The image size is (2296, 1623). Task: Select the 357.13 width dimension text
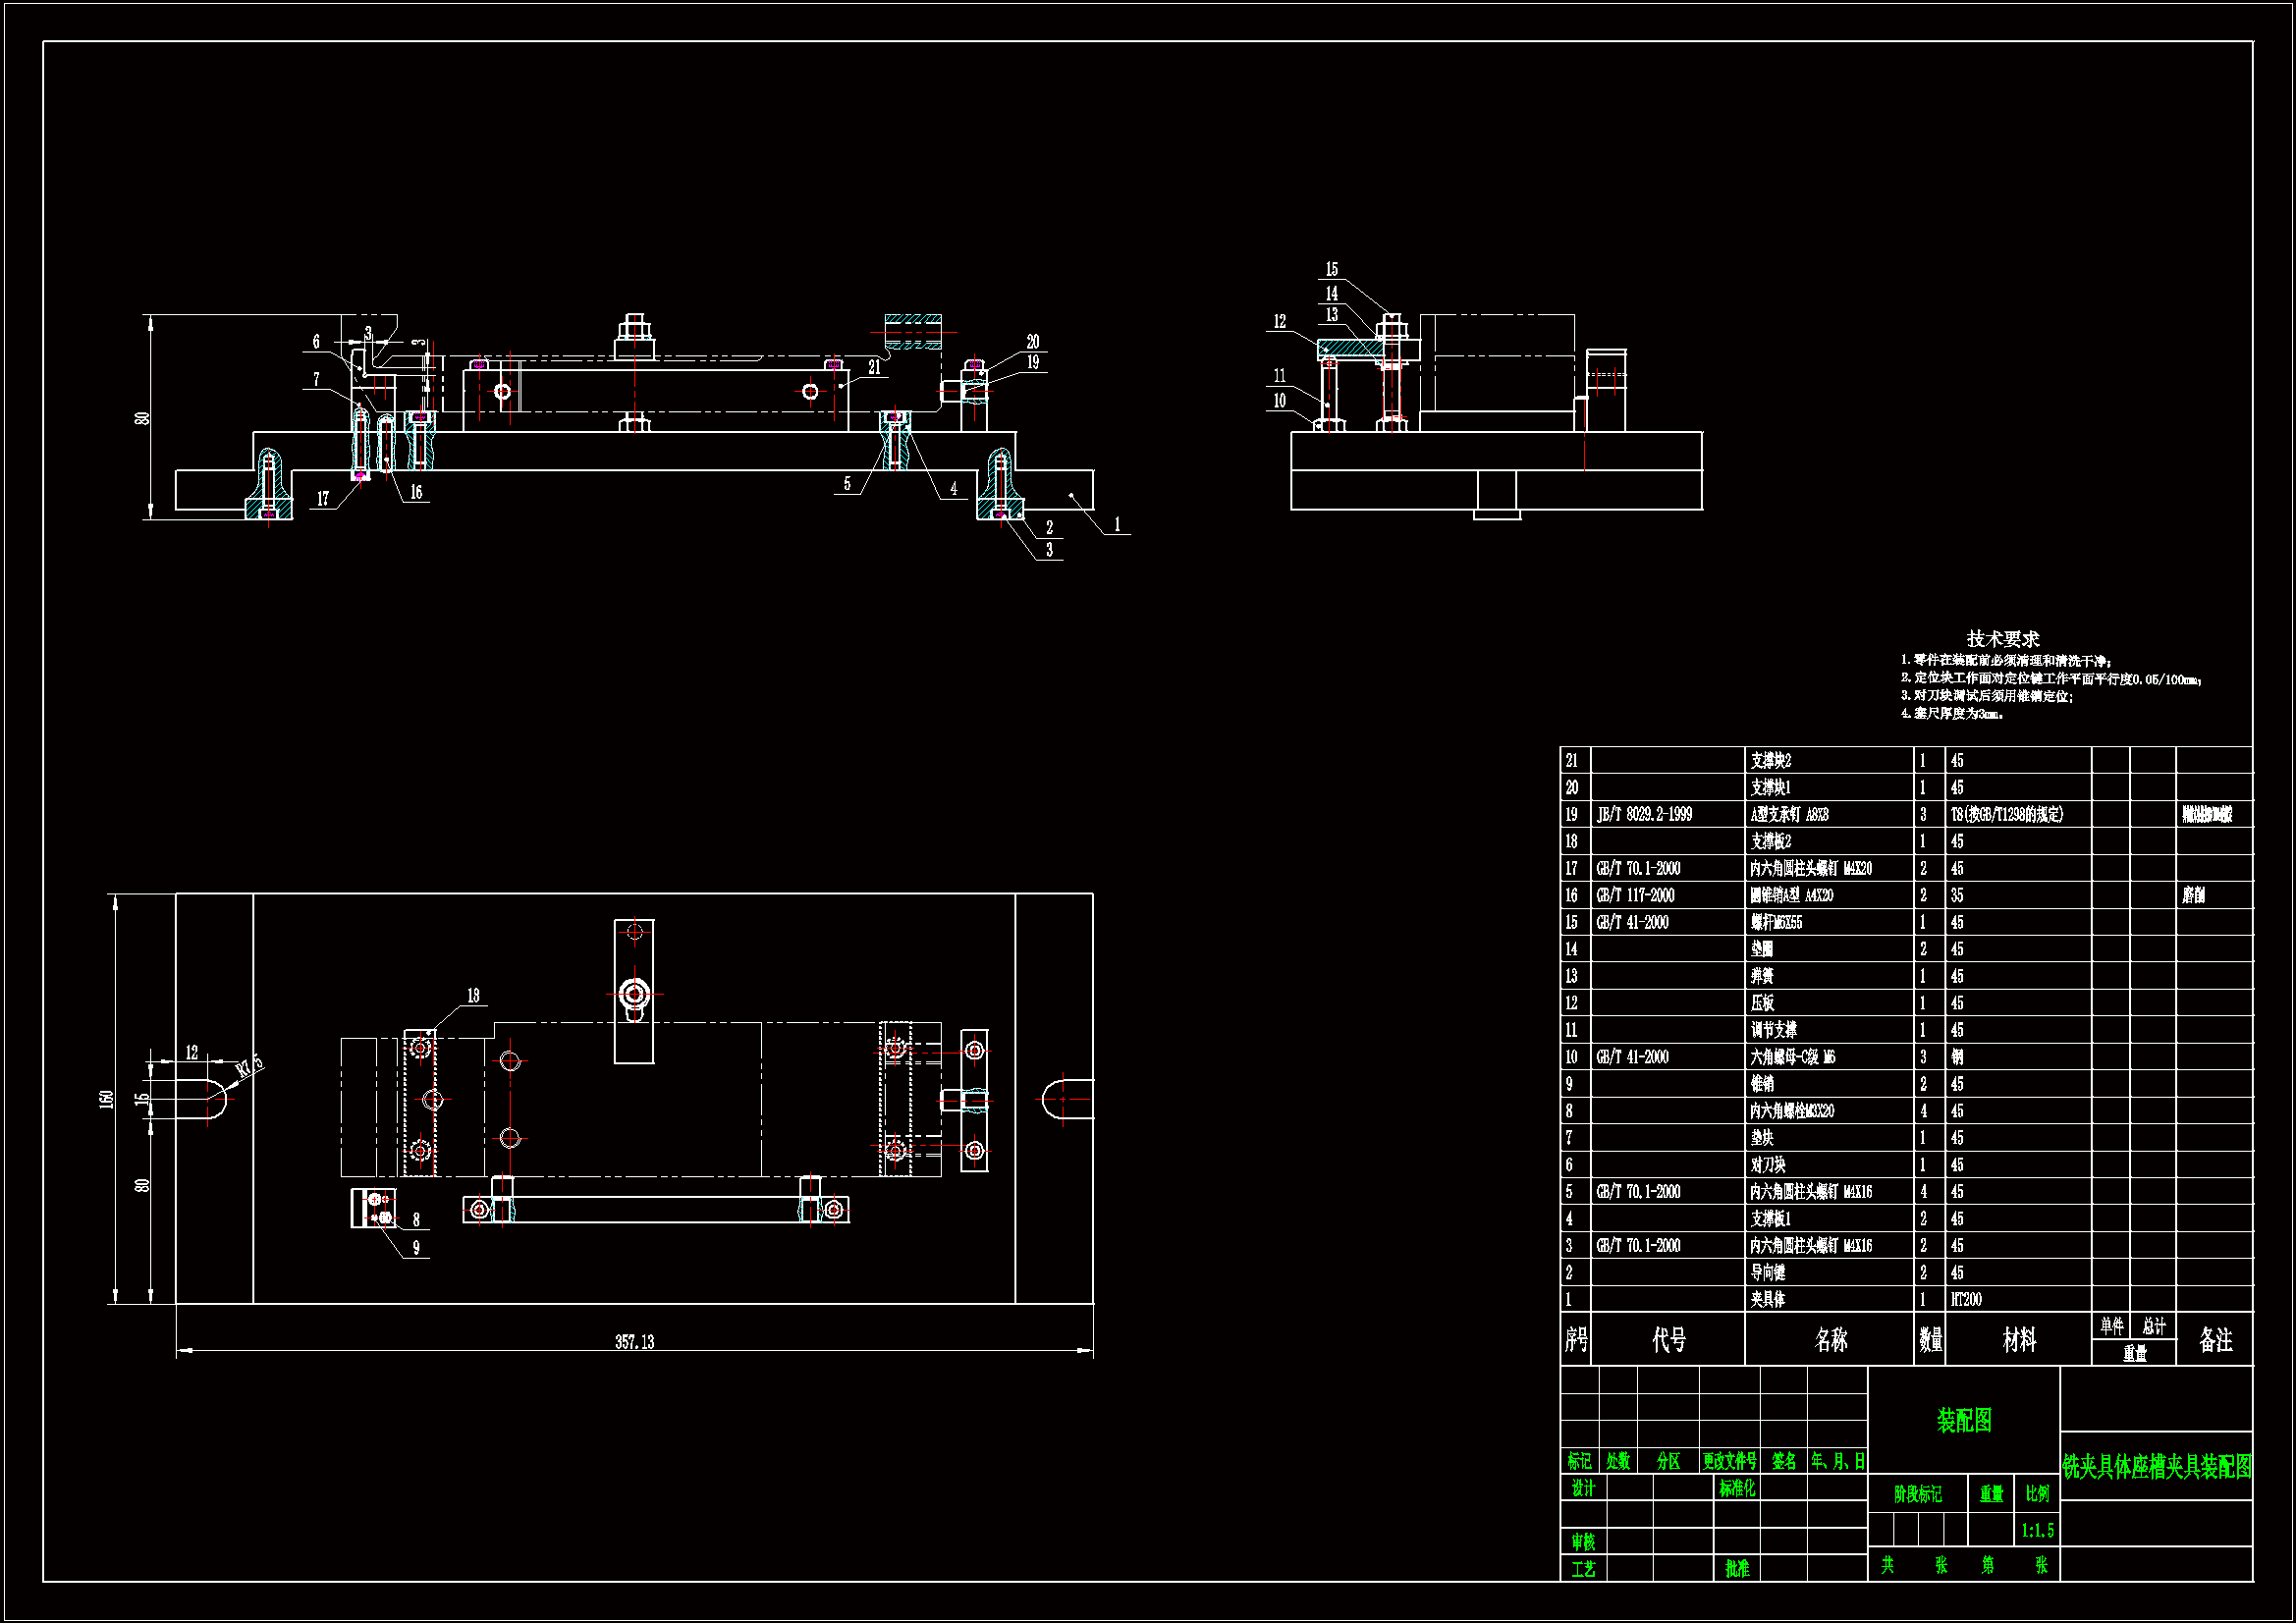(x=634, y=1342)
